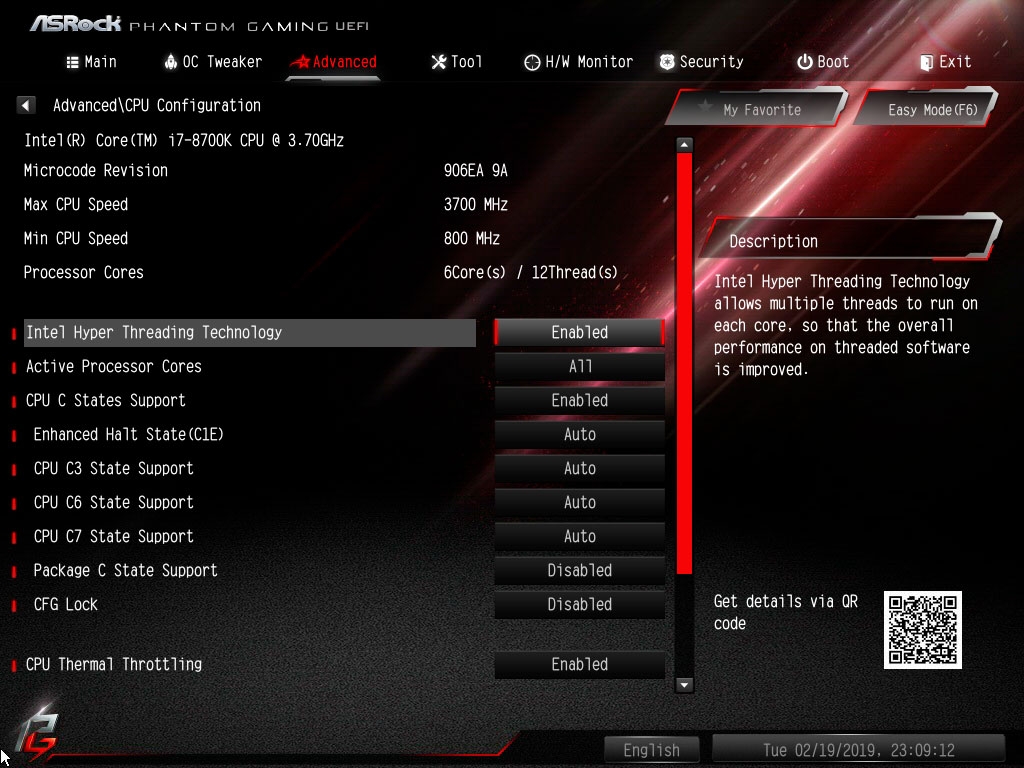
Task: Click Intel Core i7-8700K CPU title
Action: coord(184,140)
